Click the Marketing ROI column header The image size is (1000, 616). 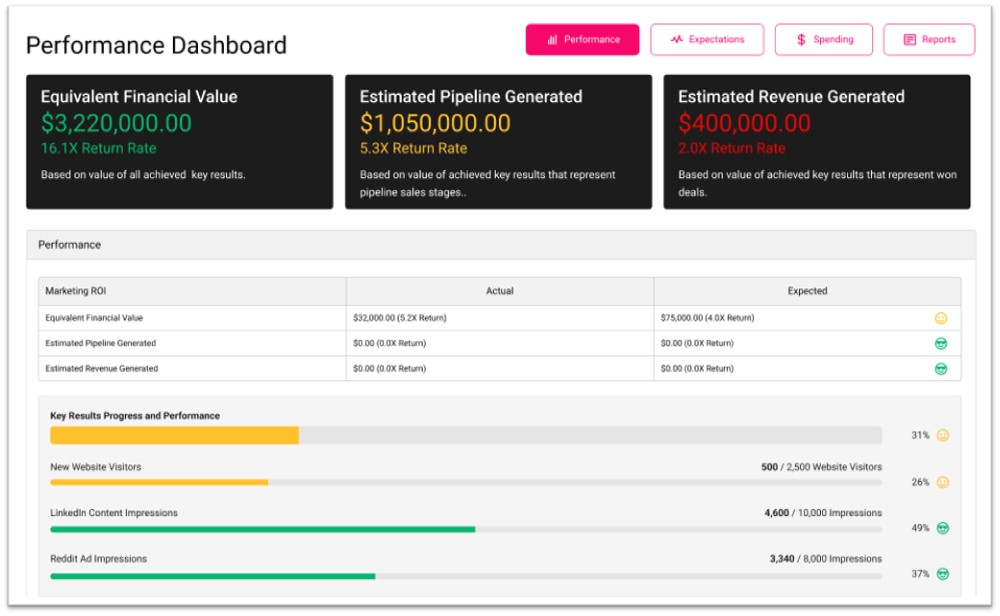coord(76,291)
